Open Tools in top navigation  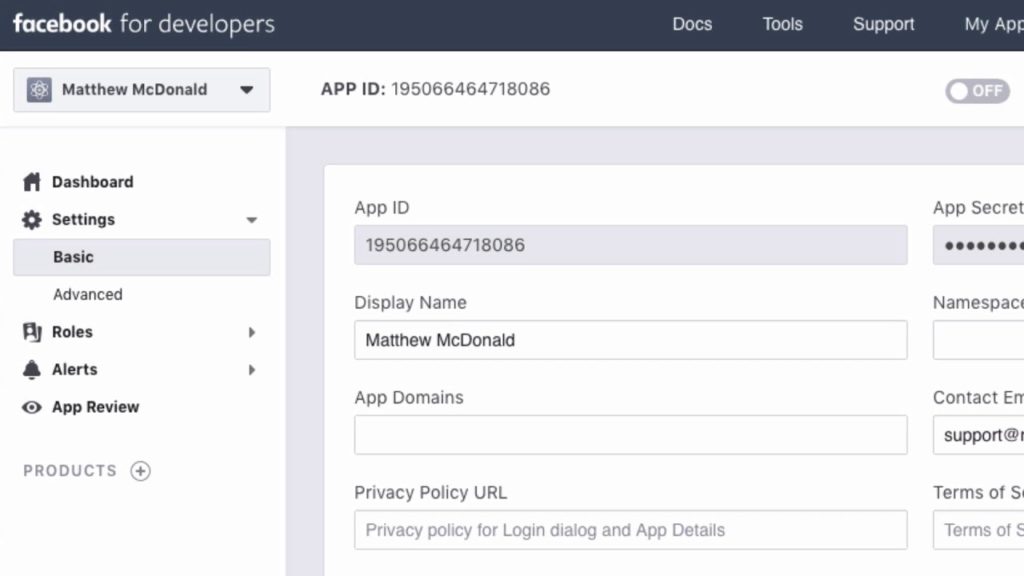click(782, 24)
